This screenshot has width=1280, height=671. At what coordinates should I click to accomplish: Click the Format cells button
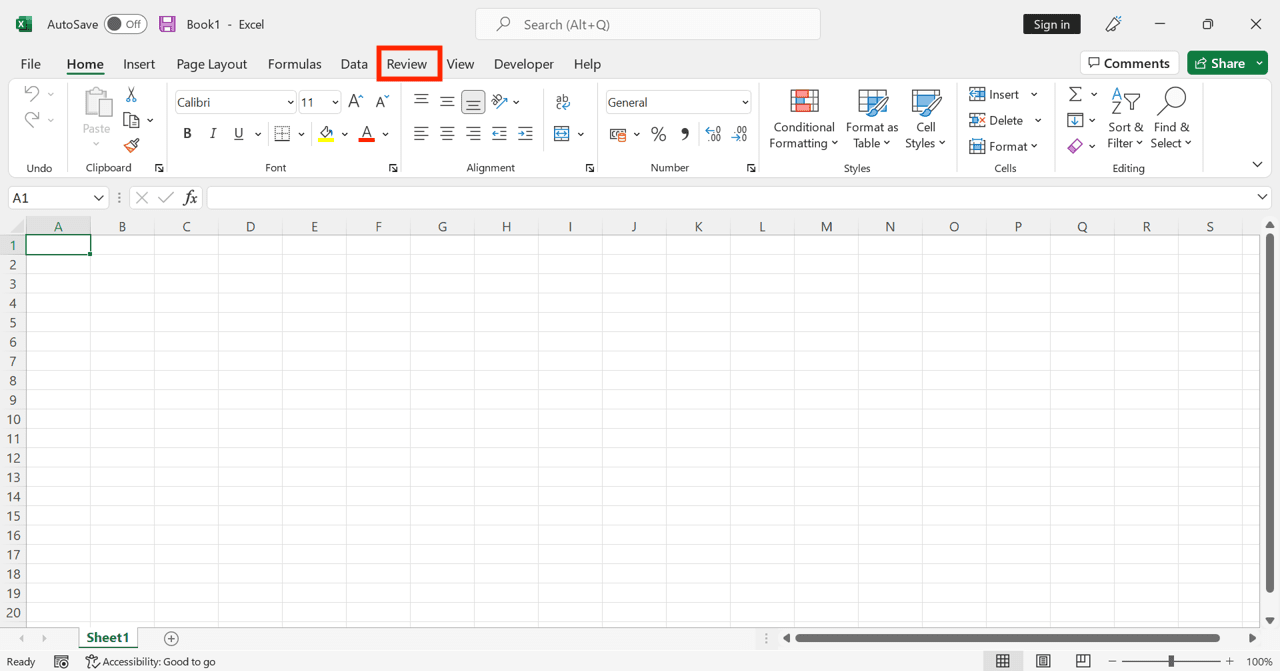pos(1004,146)
